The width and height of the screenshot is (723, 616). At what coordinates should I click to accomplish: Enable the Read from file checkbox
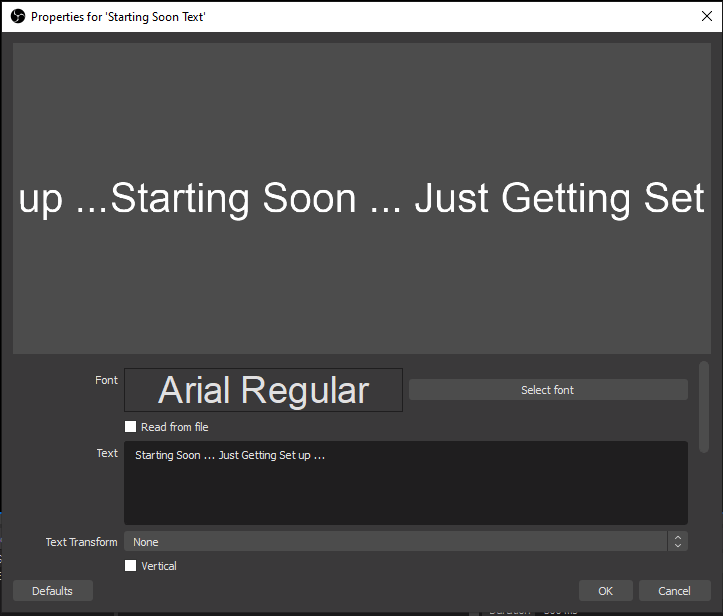pos(131,427)
